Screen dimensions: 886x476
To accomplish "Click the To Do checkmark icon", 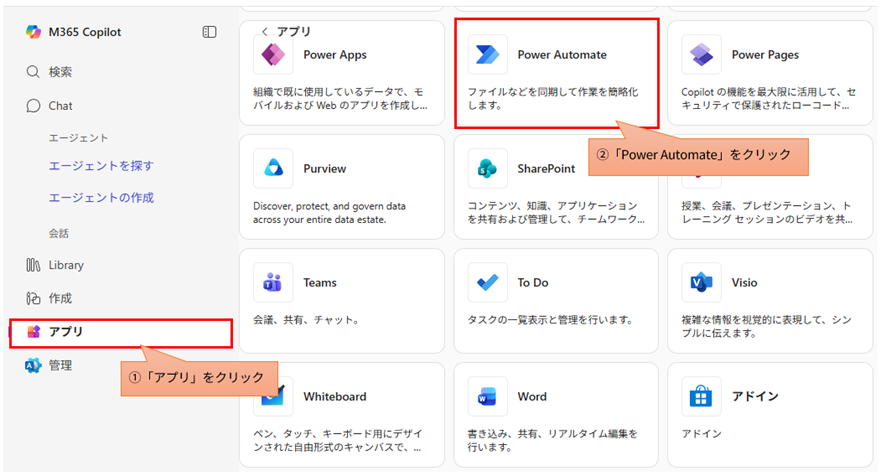I will click(487, 282).
